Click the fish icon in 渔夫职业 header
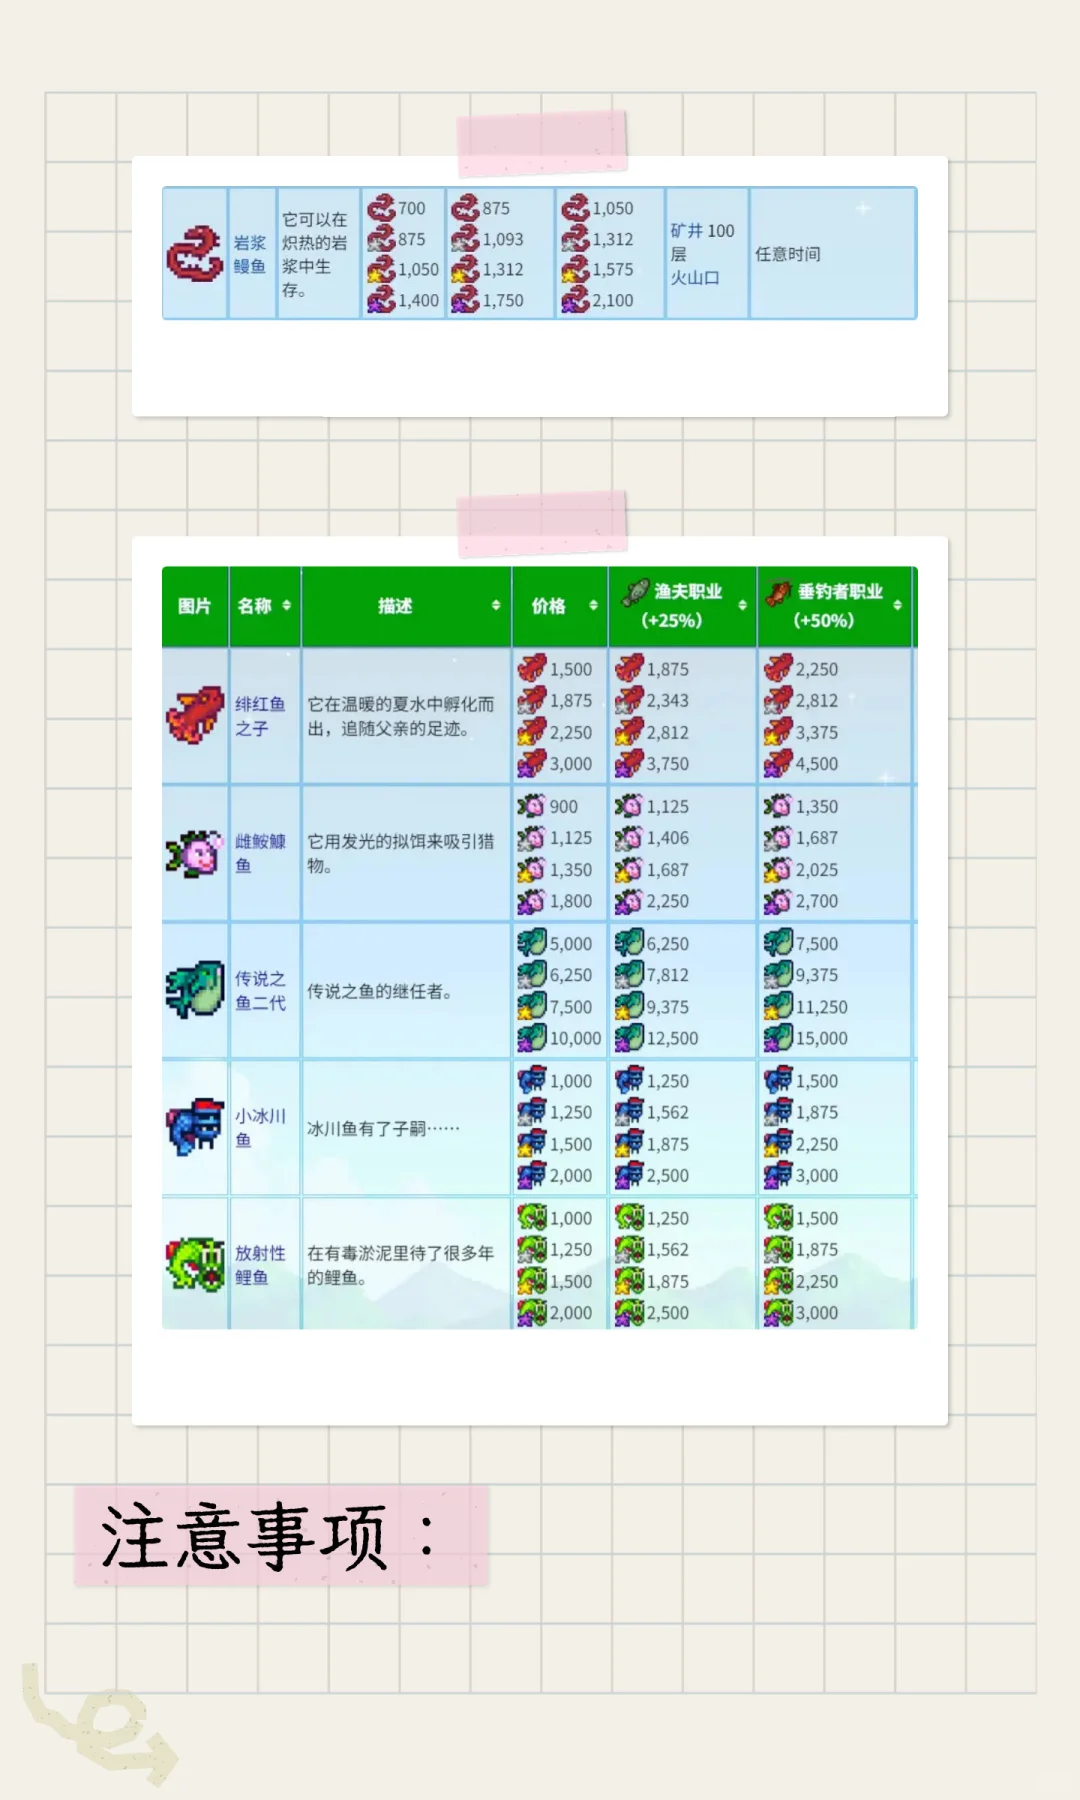This screenshot has width=1080, height=1800. 635,592
